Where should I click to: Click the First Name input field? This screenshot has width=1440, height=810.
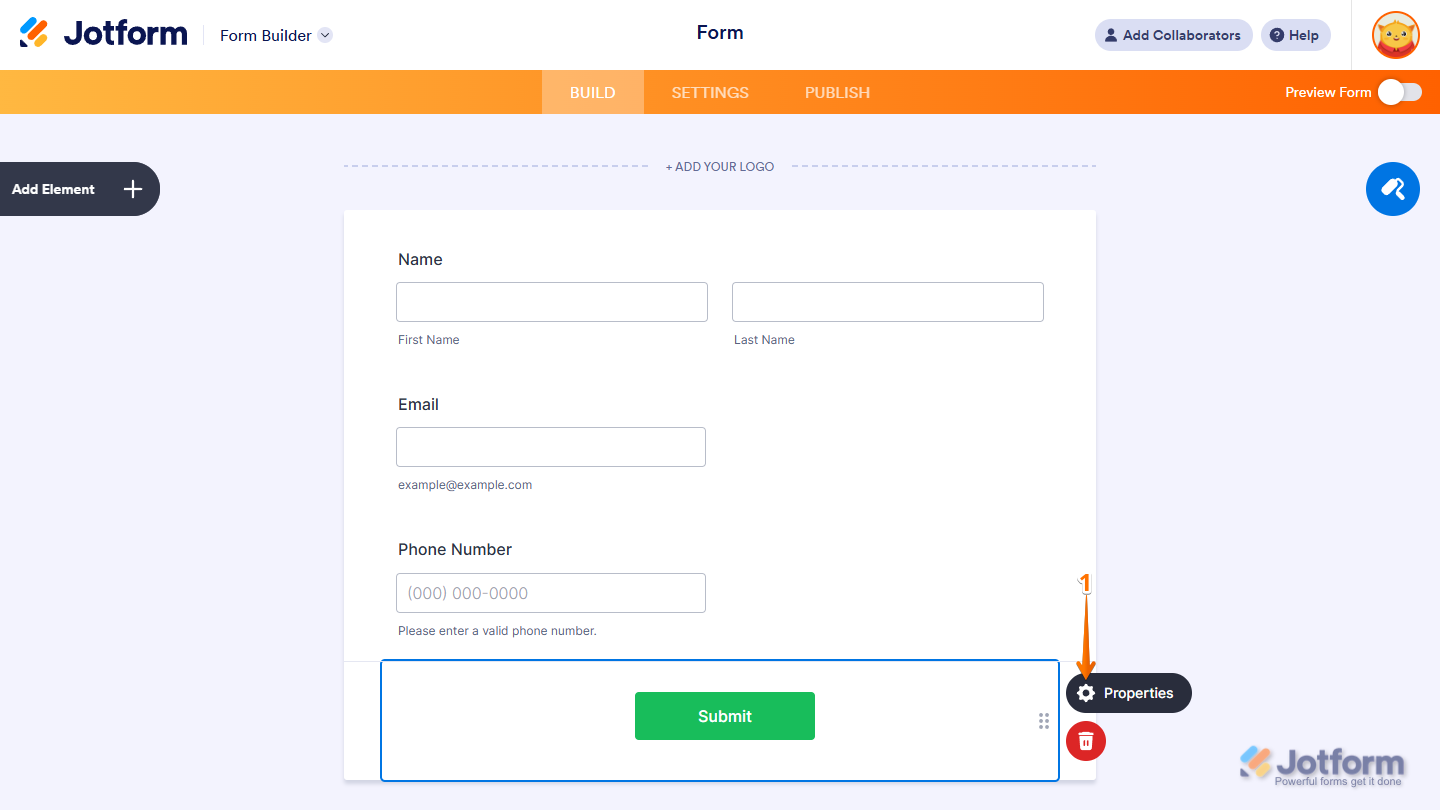[551, 301]
